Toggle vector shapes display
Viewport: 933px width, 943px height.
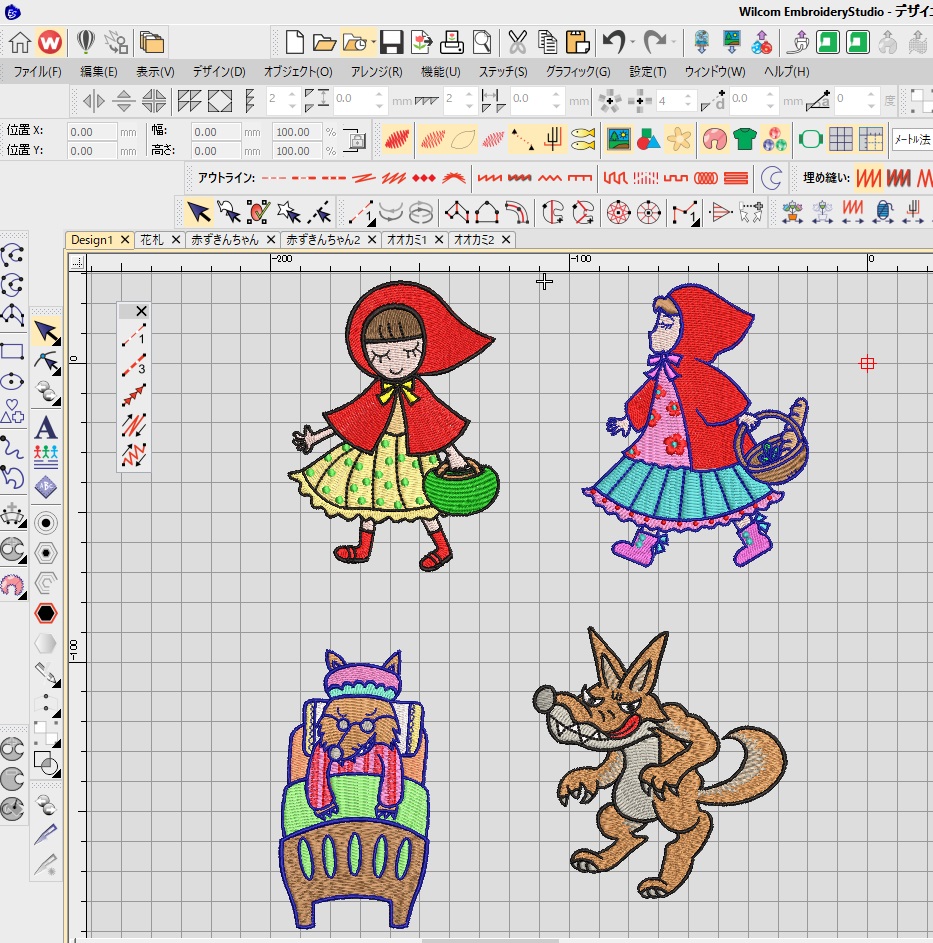[x=648, y=140]
